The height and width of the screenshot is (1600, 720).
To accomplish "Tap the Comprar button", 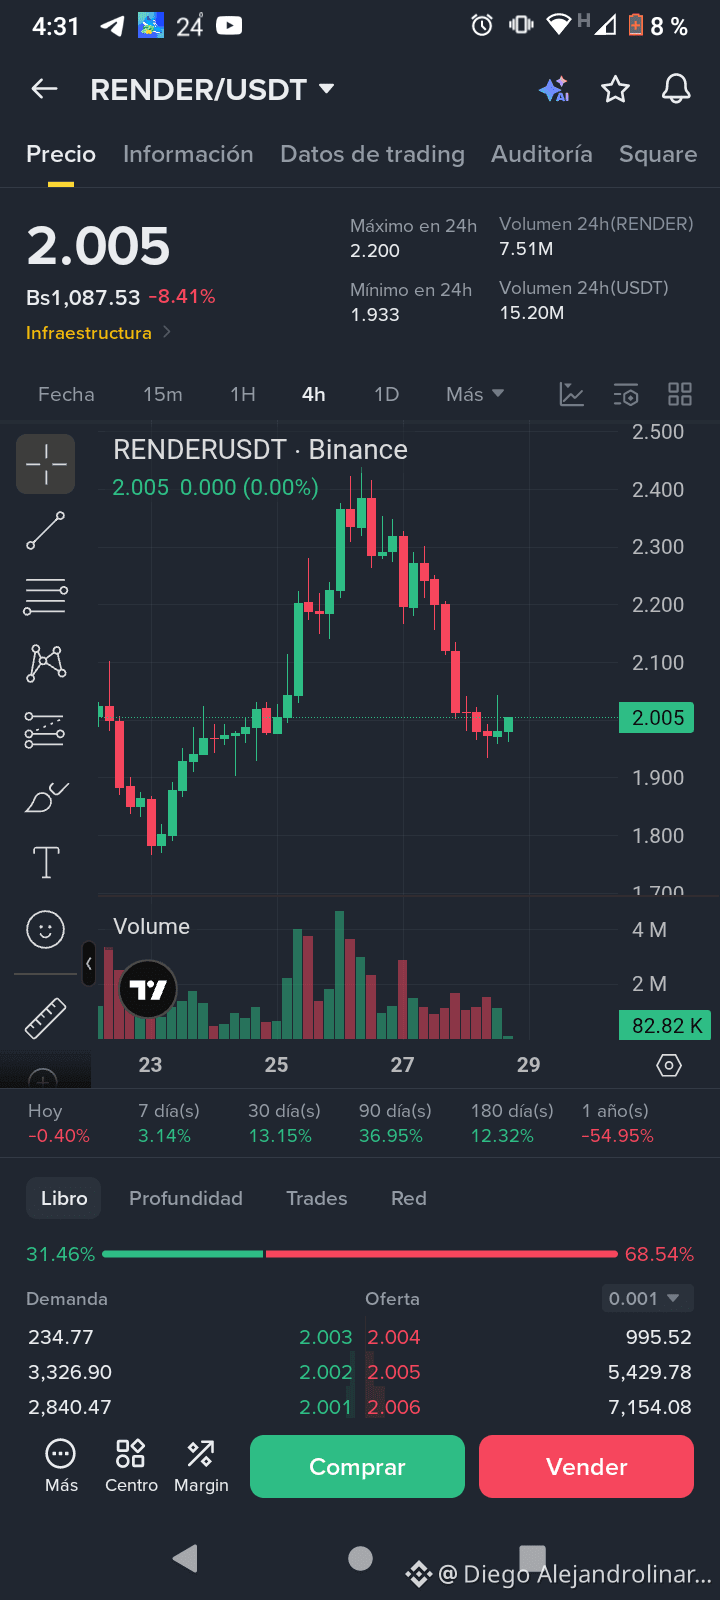I will point(357,1466).
